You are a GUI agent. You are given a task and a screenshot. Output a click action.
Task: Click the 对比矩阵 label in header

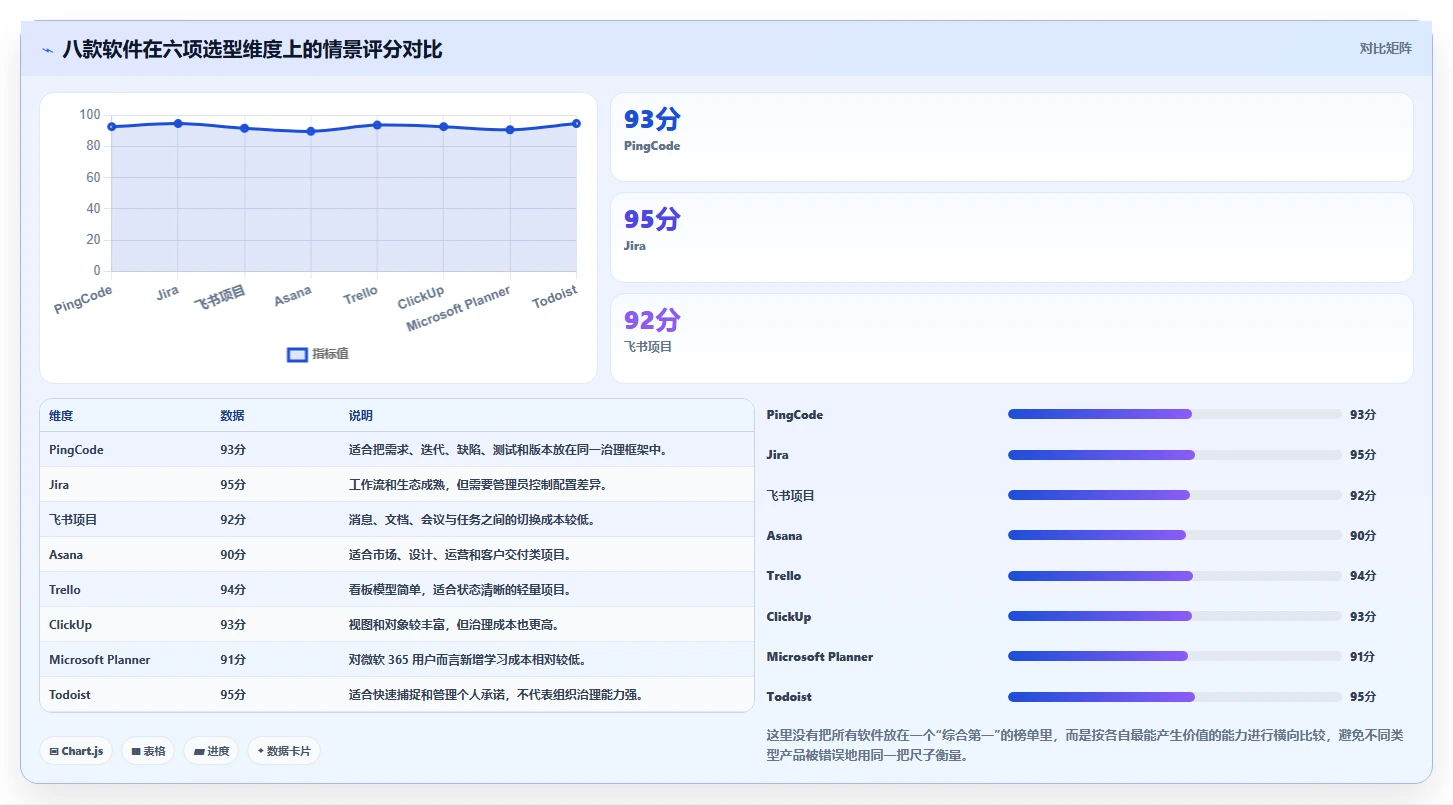(x=1385, y=49)
